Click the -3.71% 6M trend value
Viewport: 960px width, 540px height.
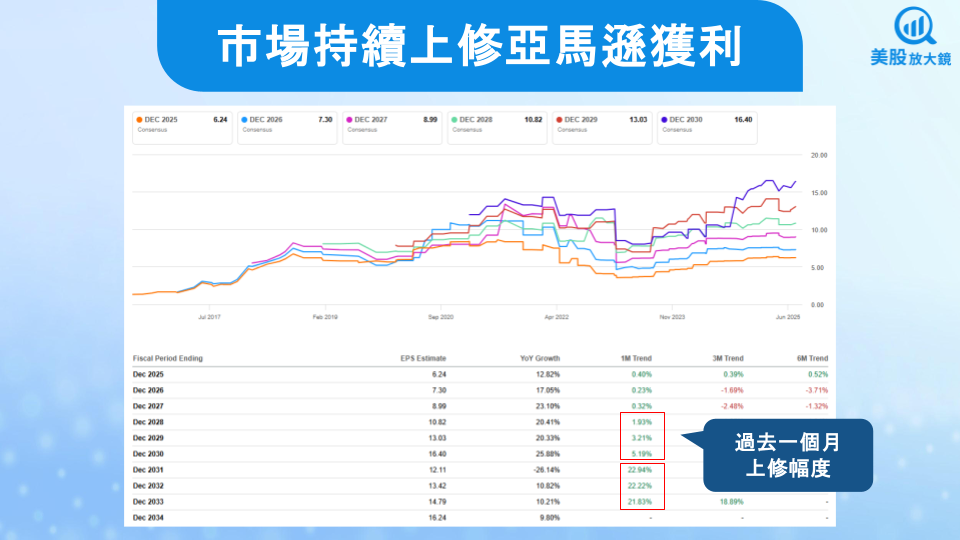pyautogui.click(x=817, y=390)
